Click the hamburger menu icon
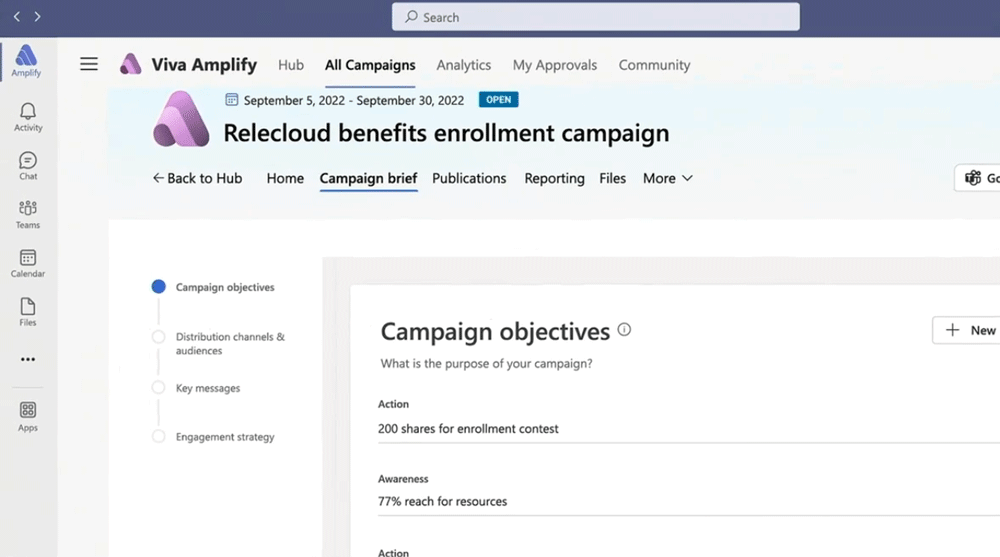1000x557 pixels. [x=89, y=64]
